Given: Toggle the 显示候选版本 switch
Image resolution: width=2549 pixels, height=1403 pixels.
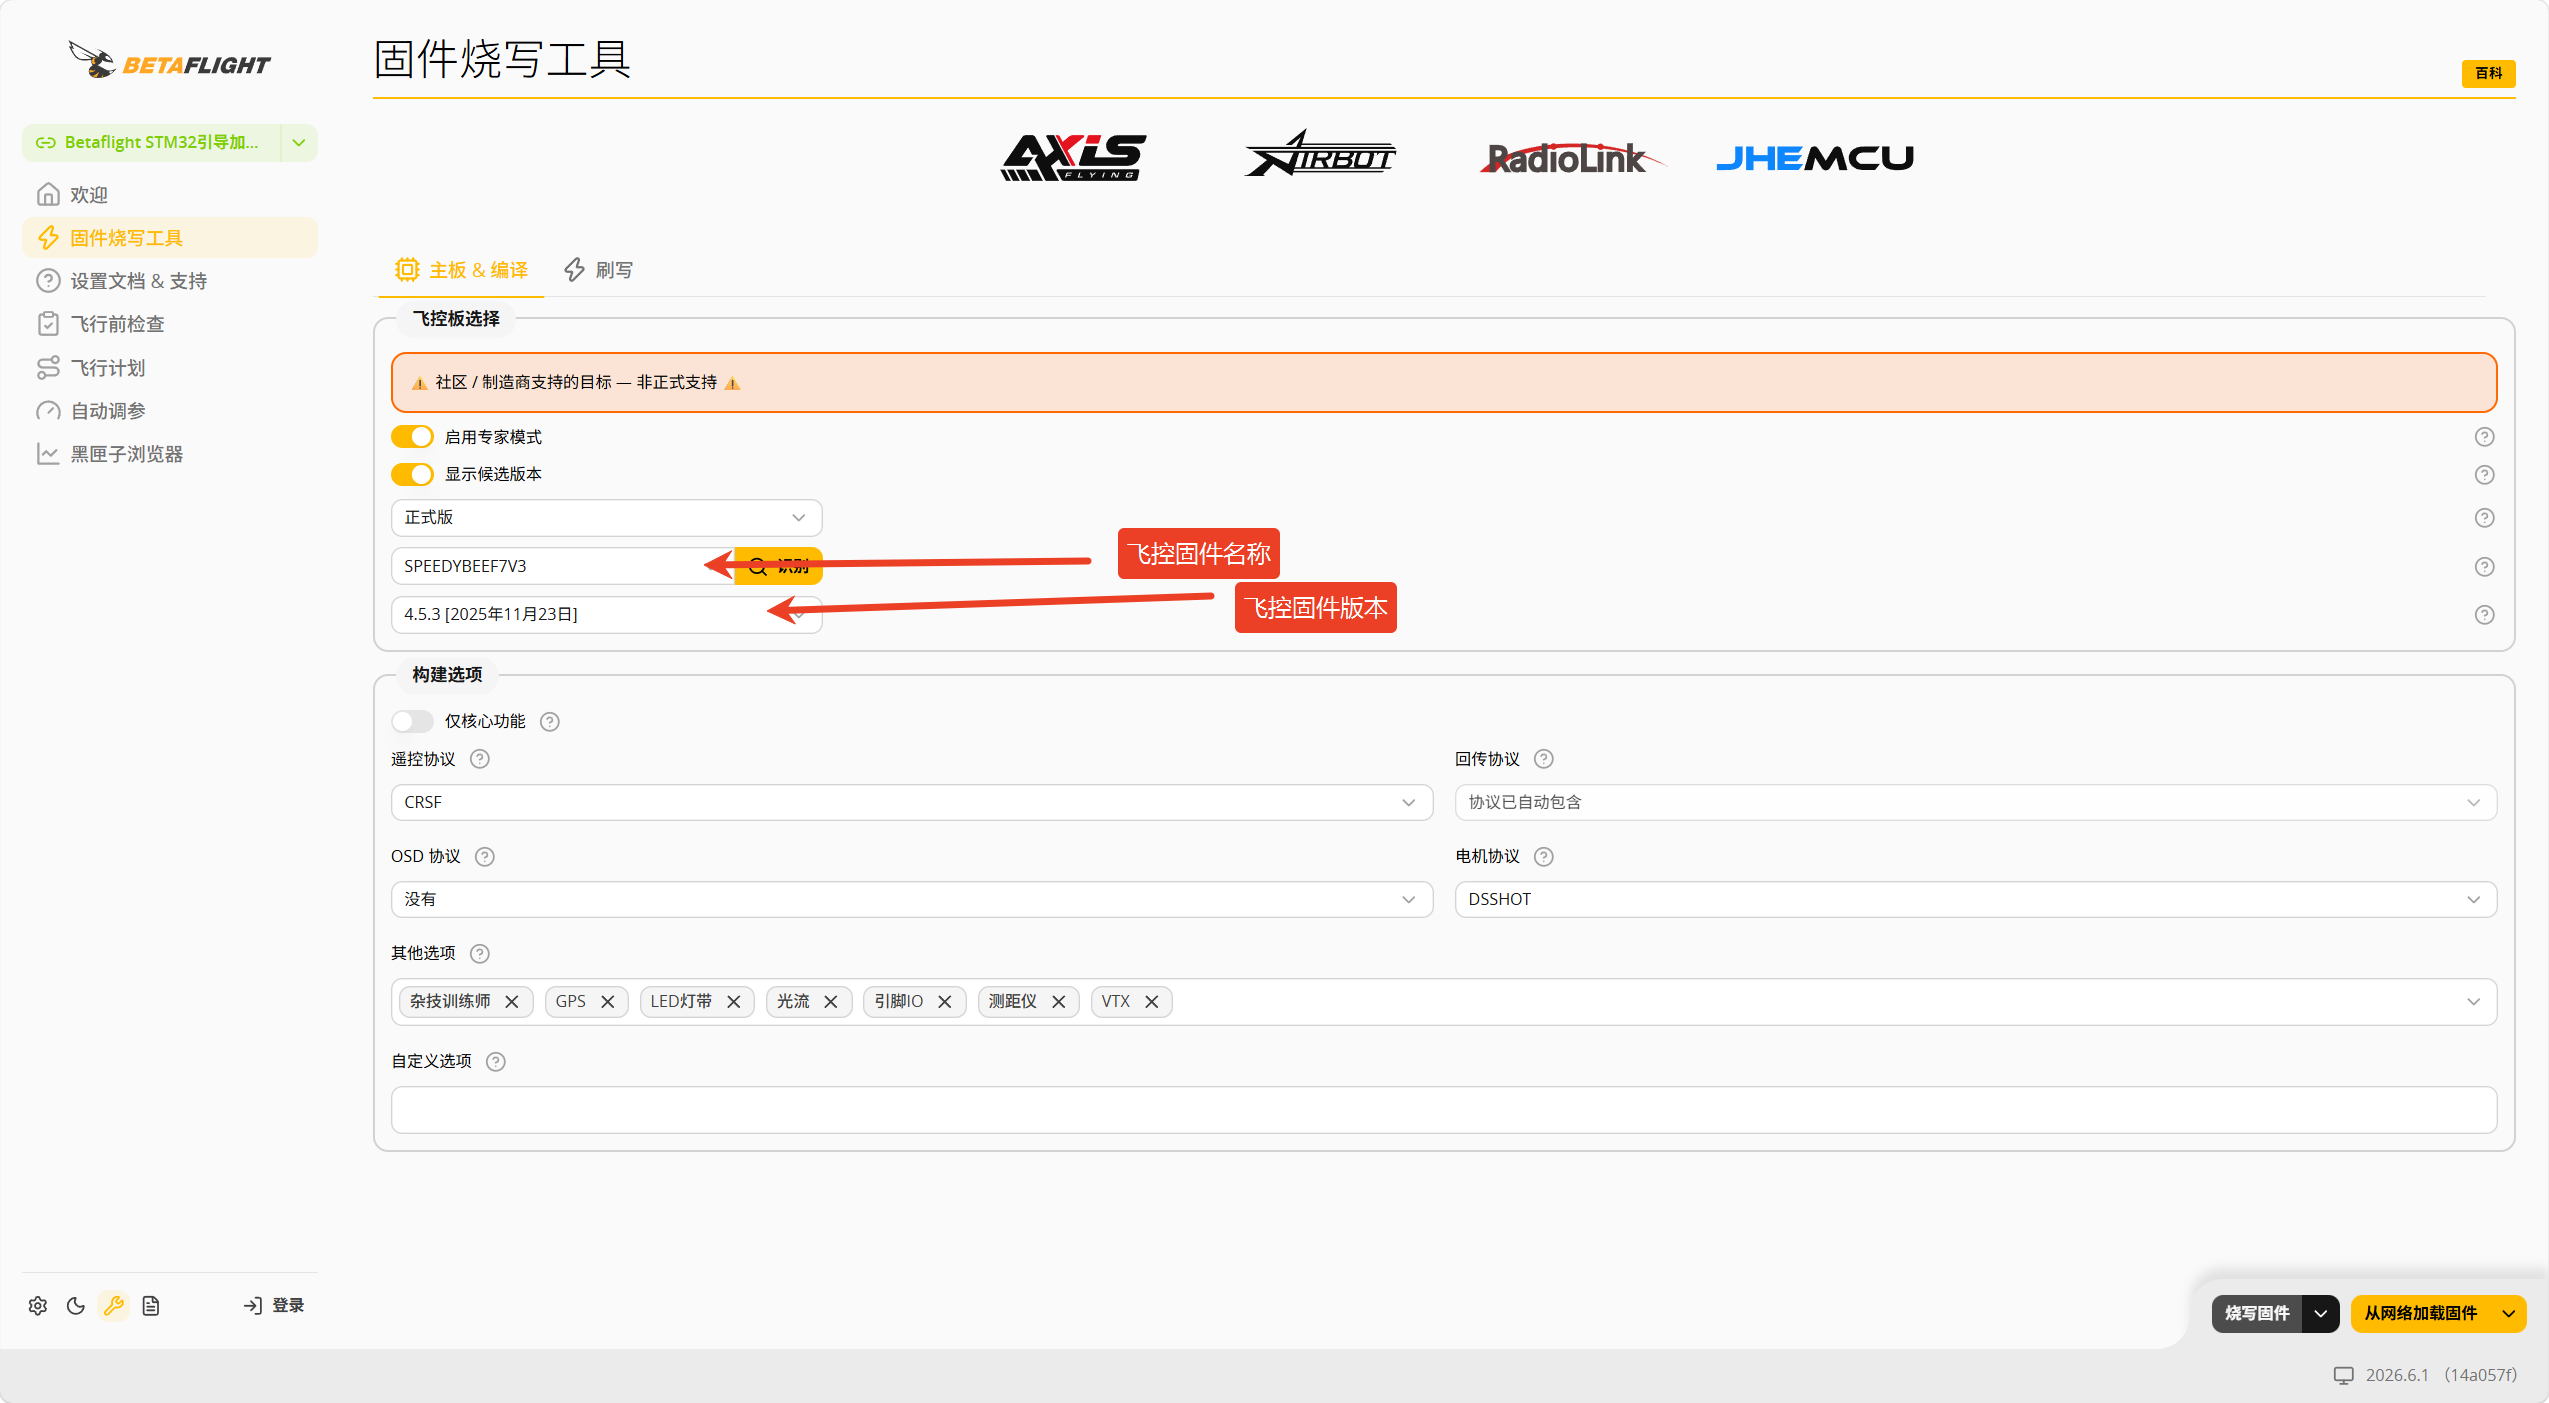Looking at the screenshot, I should tap(412, 474).
